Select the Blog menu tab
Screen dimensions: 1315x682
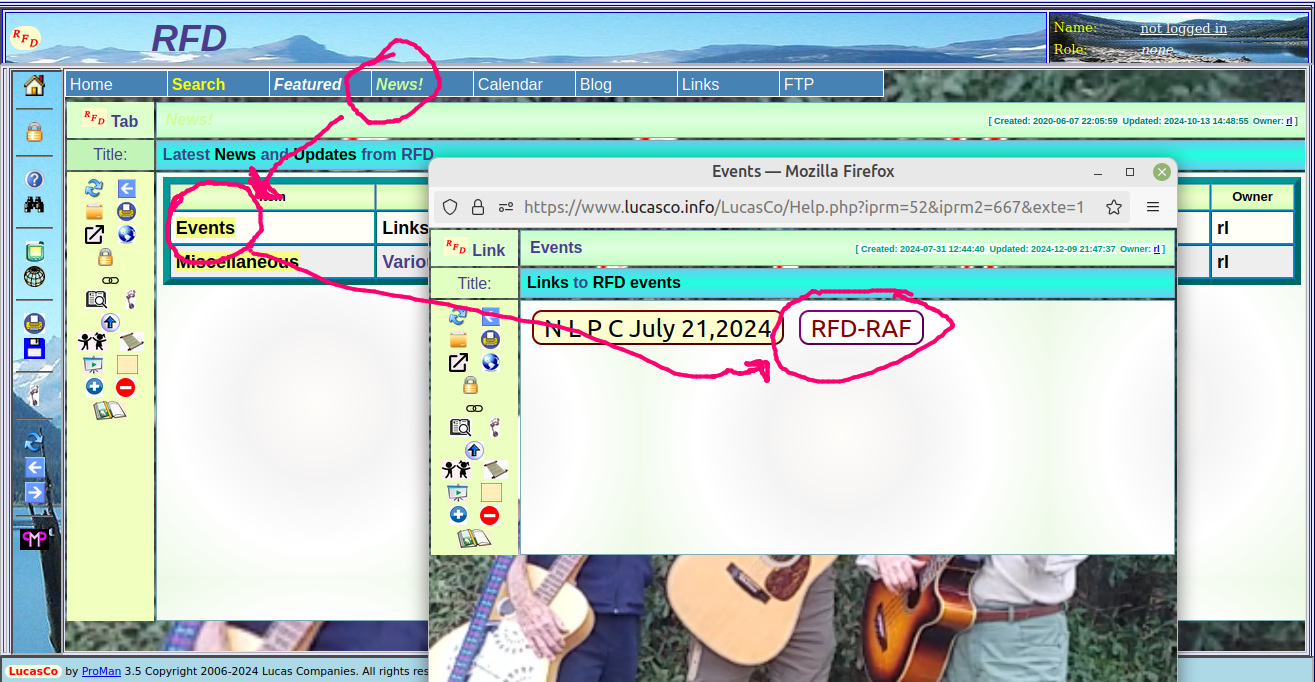(x=596, y=85)
